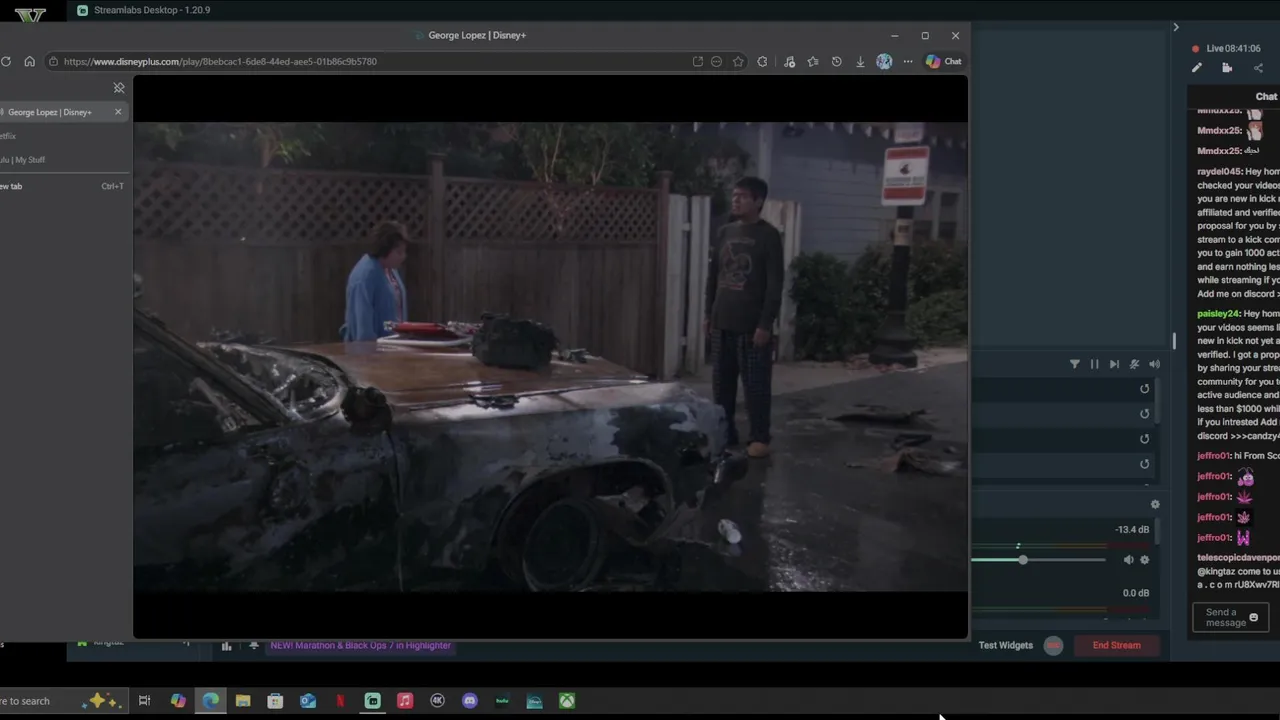
Task: Toggle speaker icon in Streamlabs media bar
Action: [x=1154, y=364]
